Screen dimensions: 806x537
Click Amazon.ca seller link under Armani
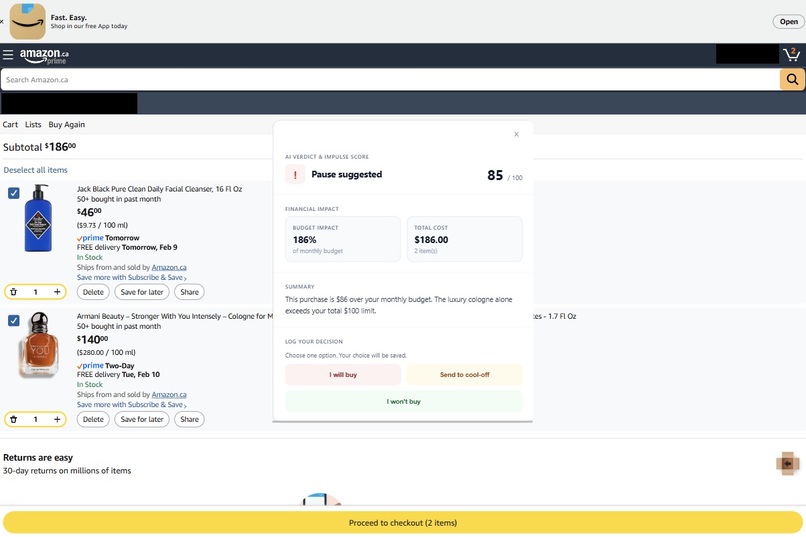[169, 395]
